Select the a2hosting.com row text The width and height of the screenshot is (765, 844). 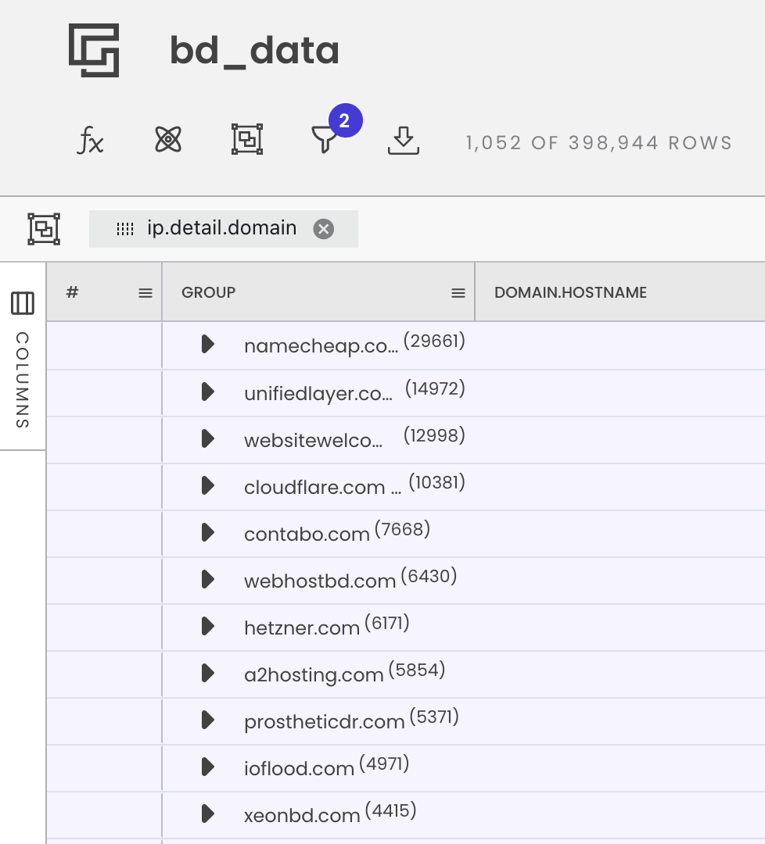coord(313,674)
